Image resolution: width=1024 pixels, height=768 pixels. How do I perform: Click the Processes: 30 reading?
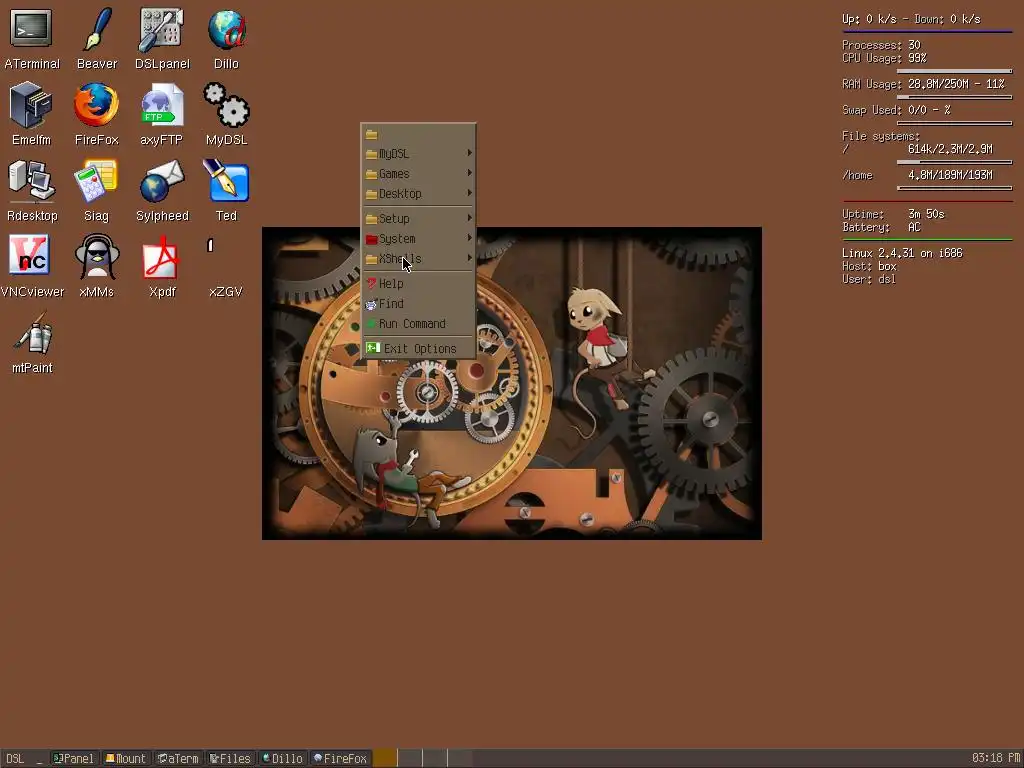click(881, 45)
